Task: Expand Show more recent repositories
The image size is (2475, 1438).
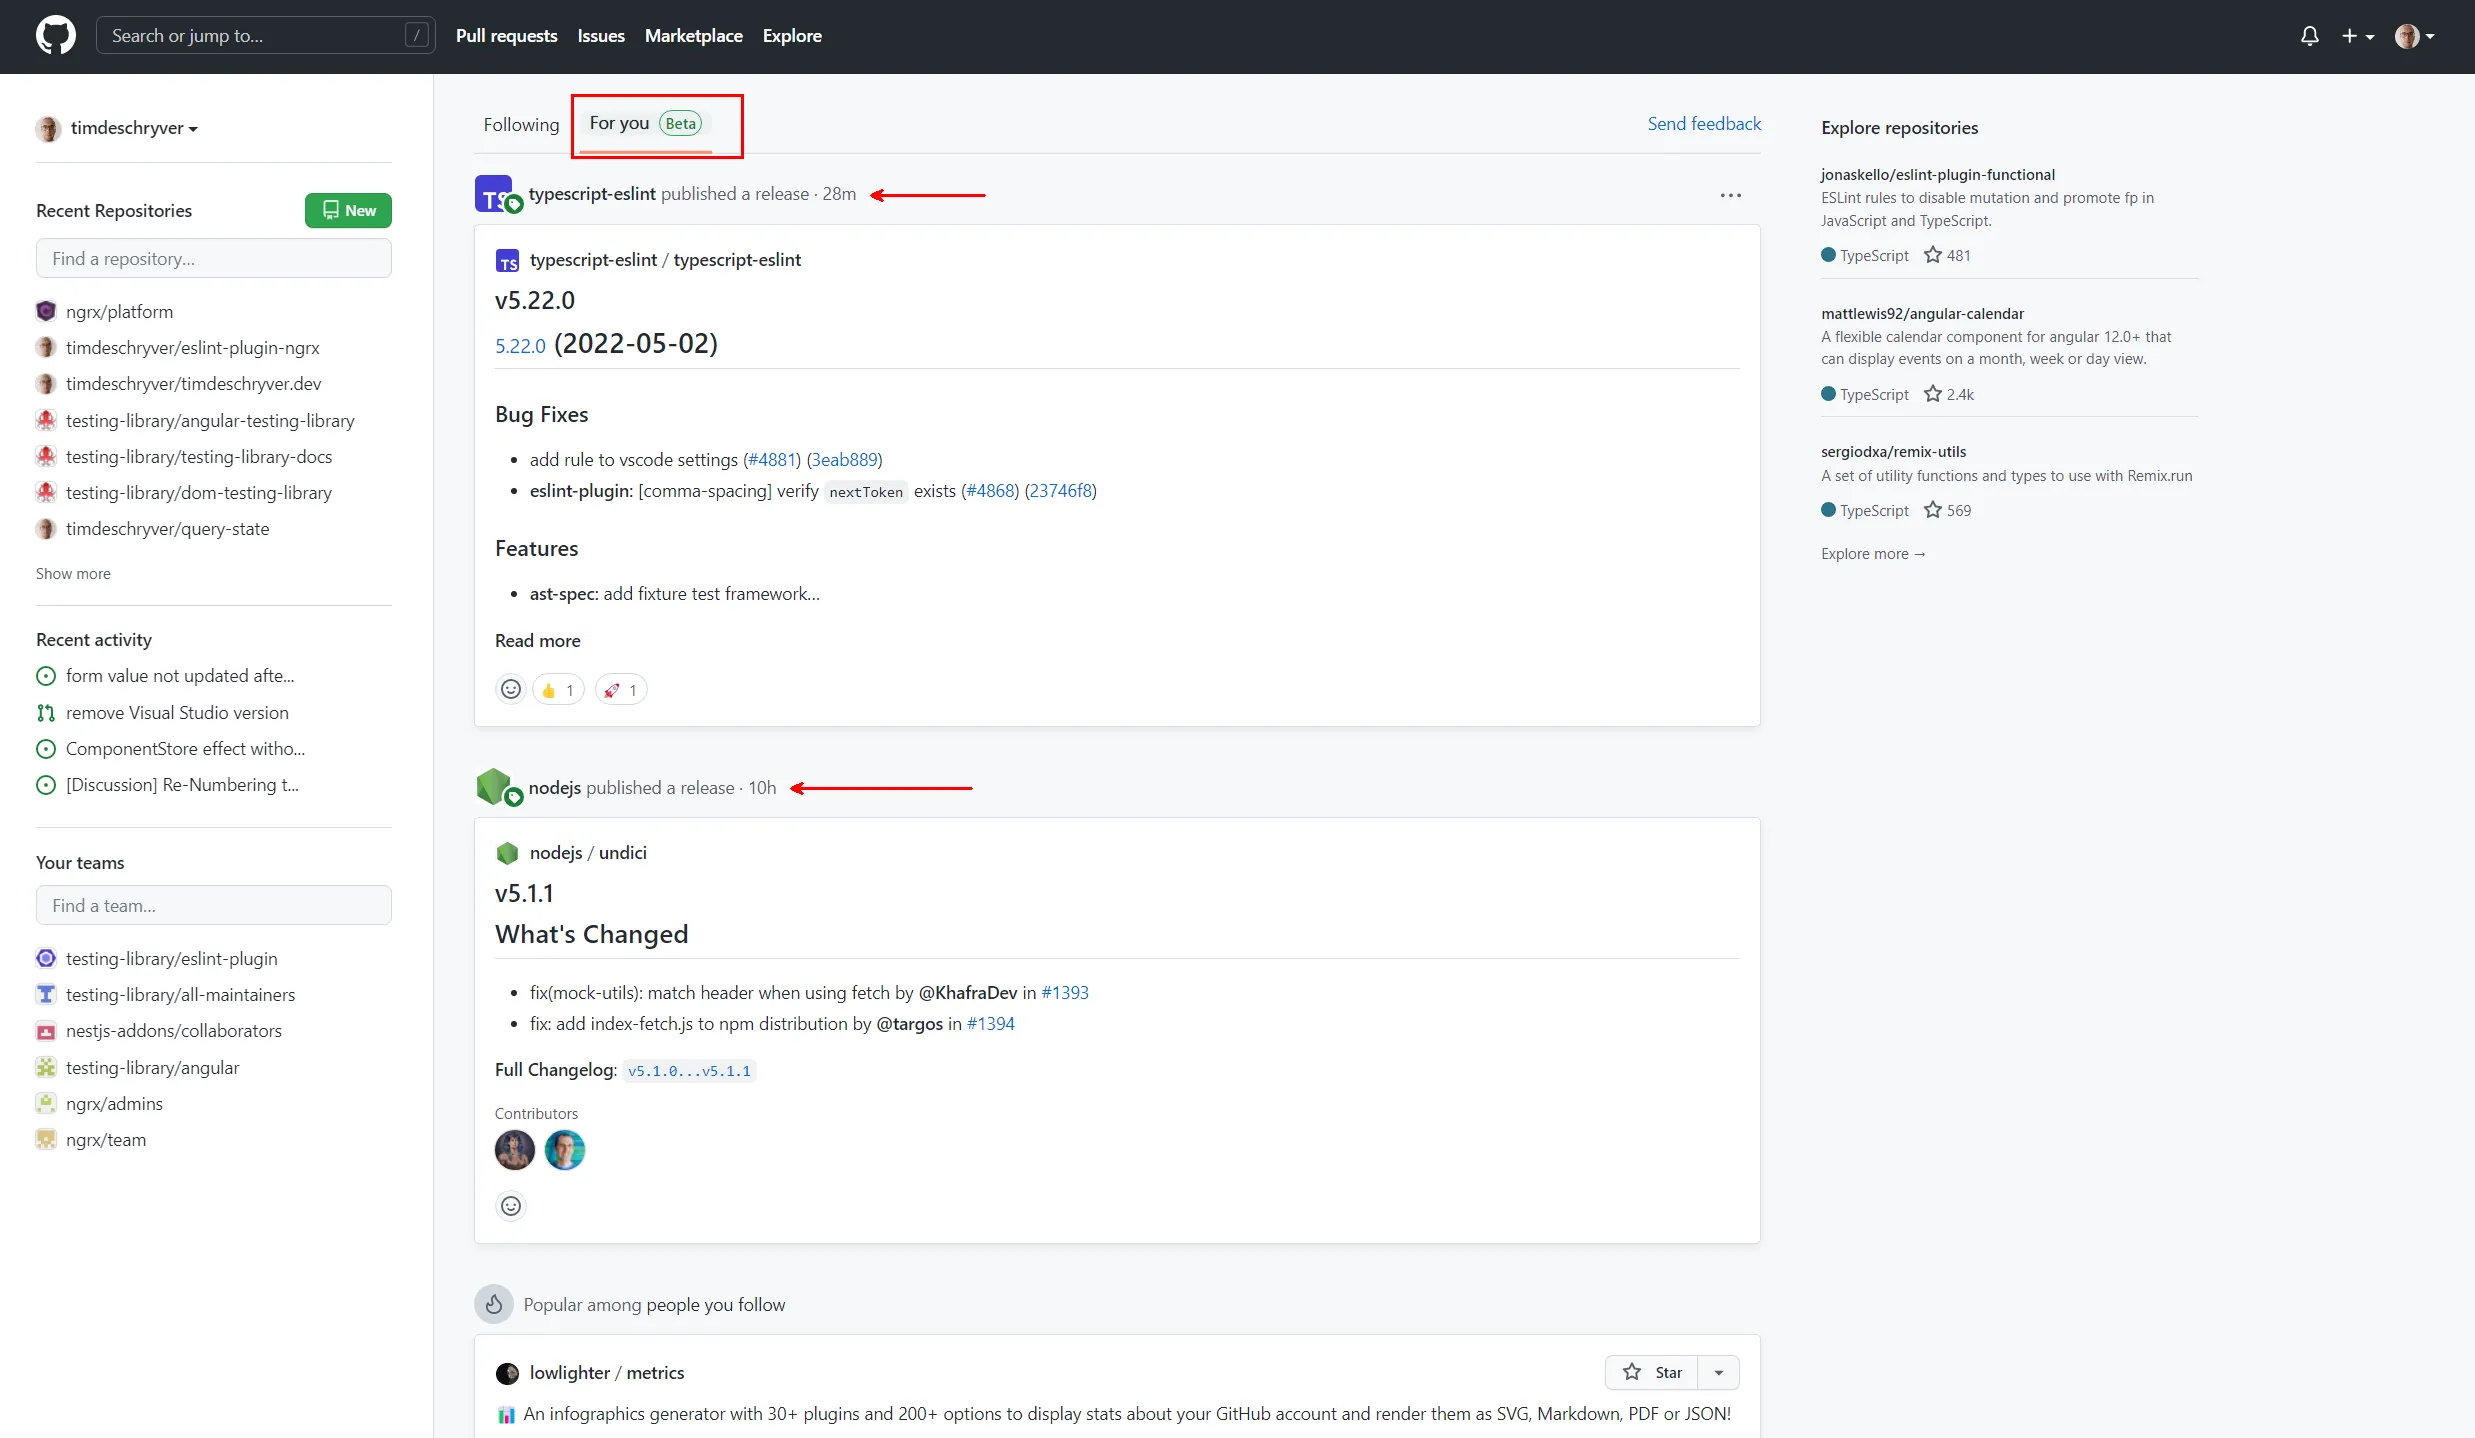Action: click(73, 573)
